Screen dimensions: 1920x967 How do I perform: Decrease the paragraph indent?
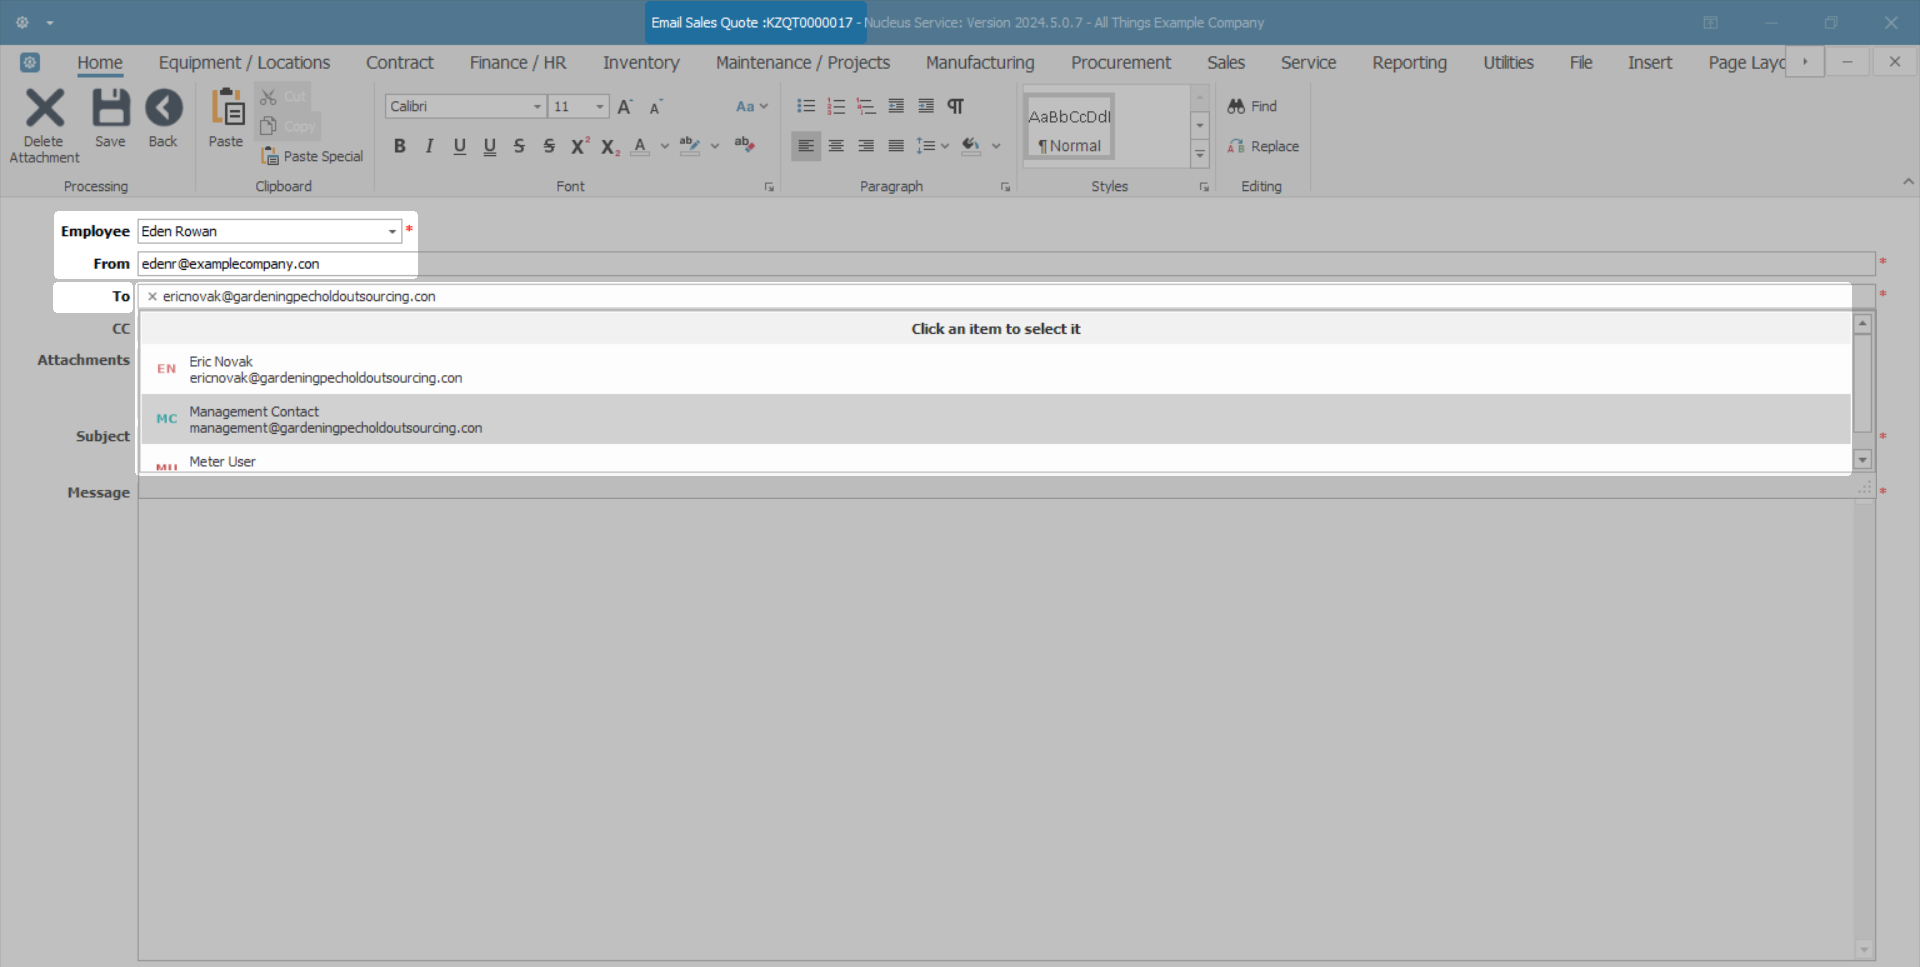pyautogui.click(x=896, y=106)
